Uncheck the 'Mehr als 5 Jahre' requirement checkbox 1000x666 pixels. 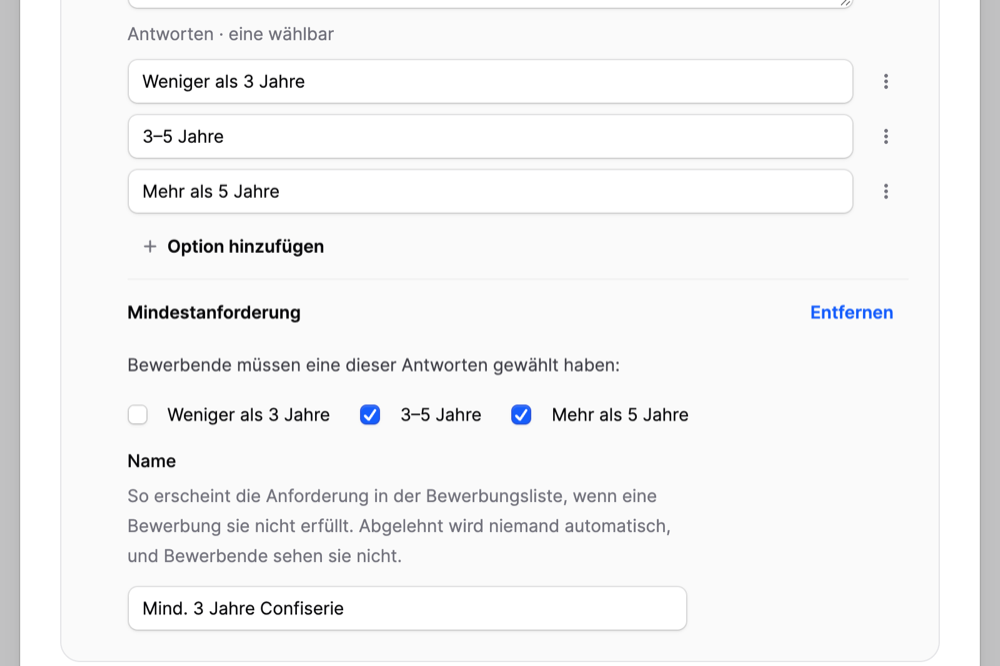click(x=521, y=415)
